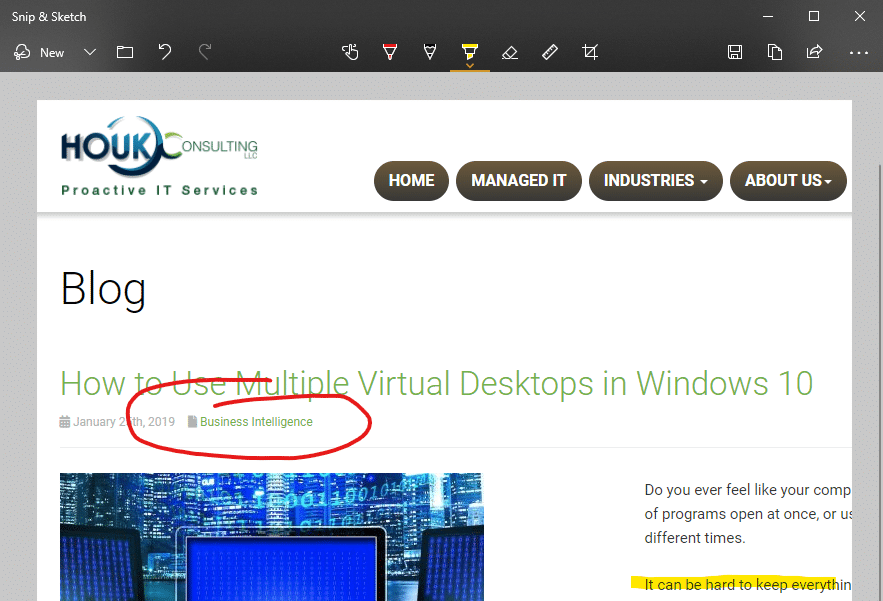Activate the Image crop tool
This screenshot has width=883, height=601.
coord(590,52)
